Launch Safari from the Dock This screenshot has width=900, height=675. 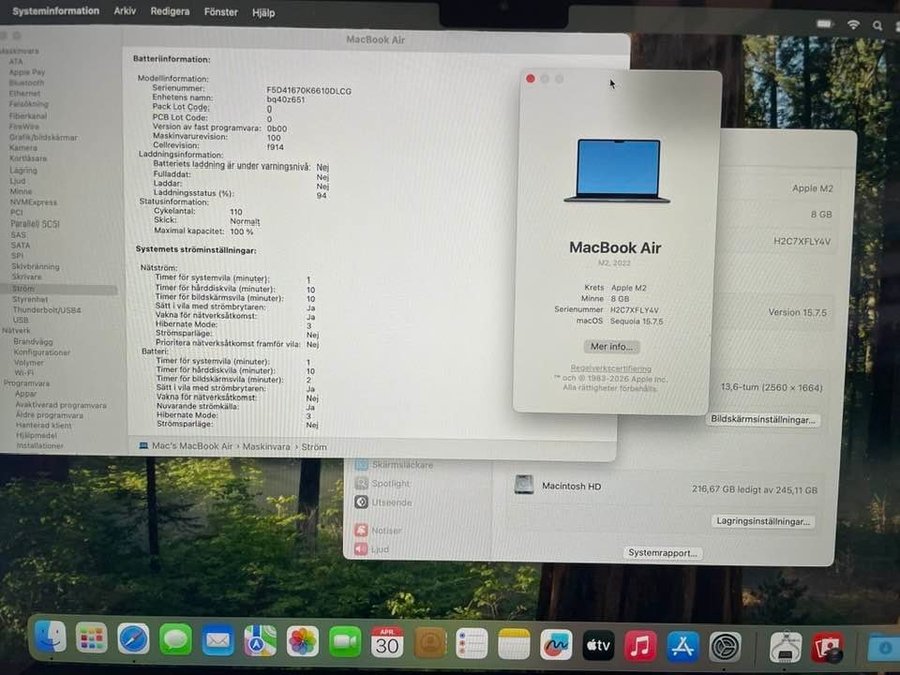(x=133, y=639)
